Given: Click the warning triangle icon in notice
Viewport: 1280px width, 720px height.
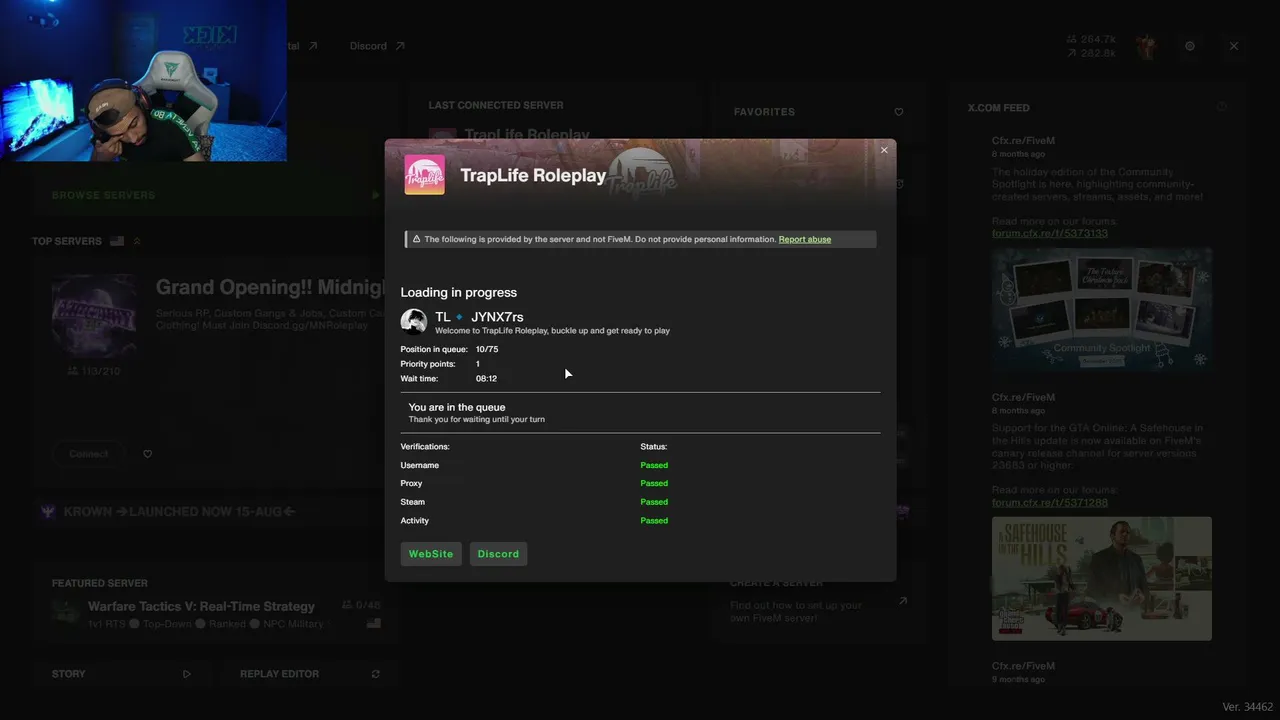Looking at the screenshot, I should [416, 240].
